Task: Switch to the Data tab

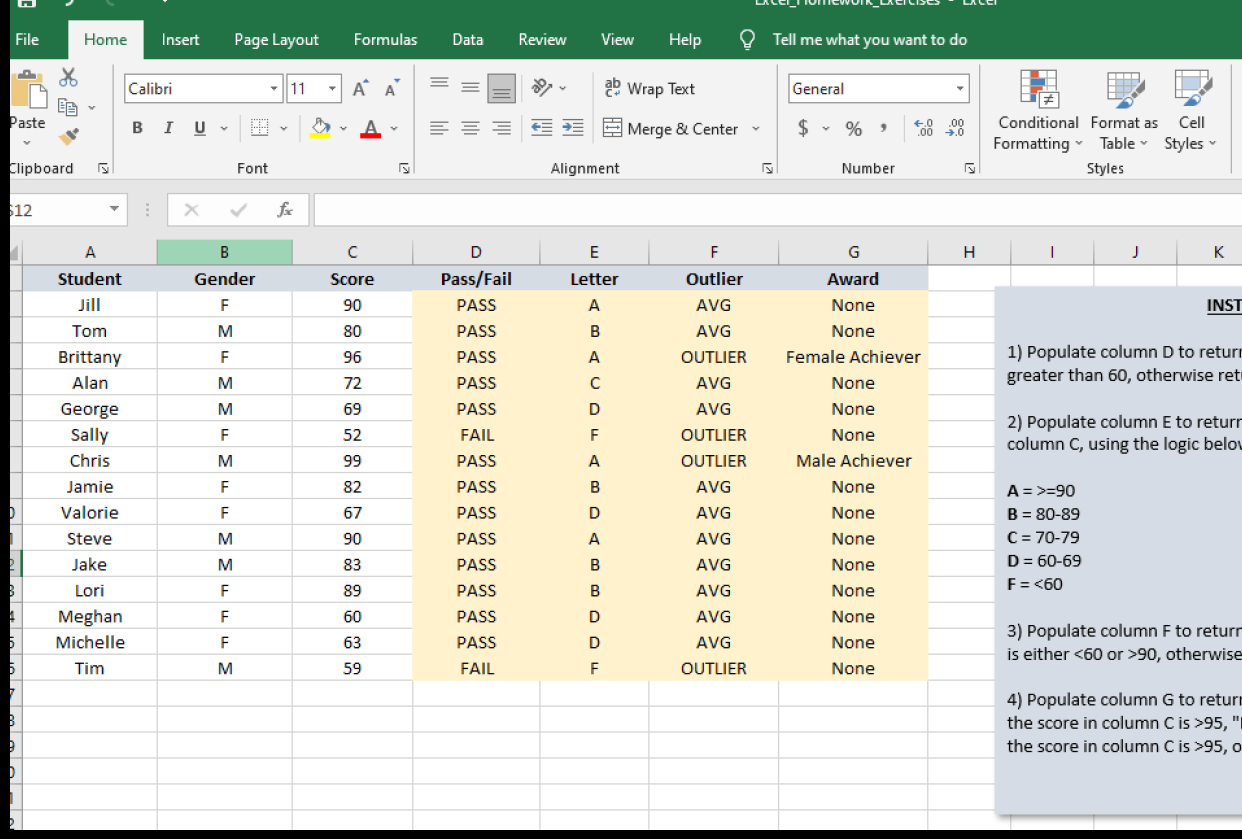Action: click(467, 40)
